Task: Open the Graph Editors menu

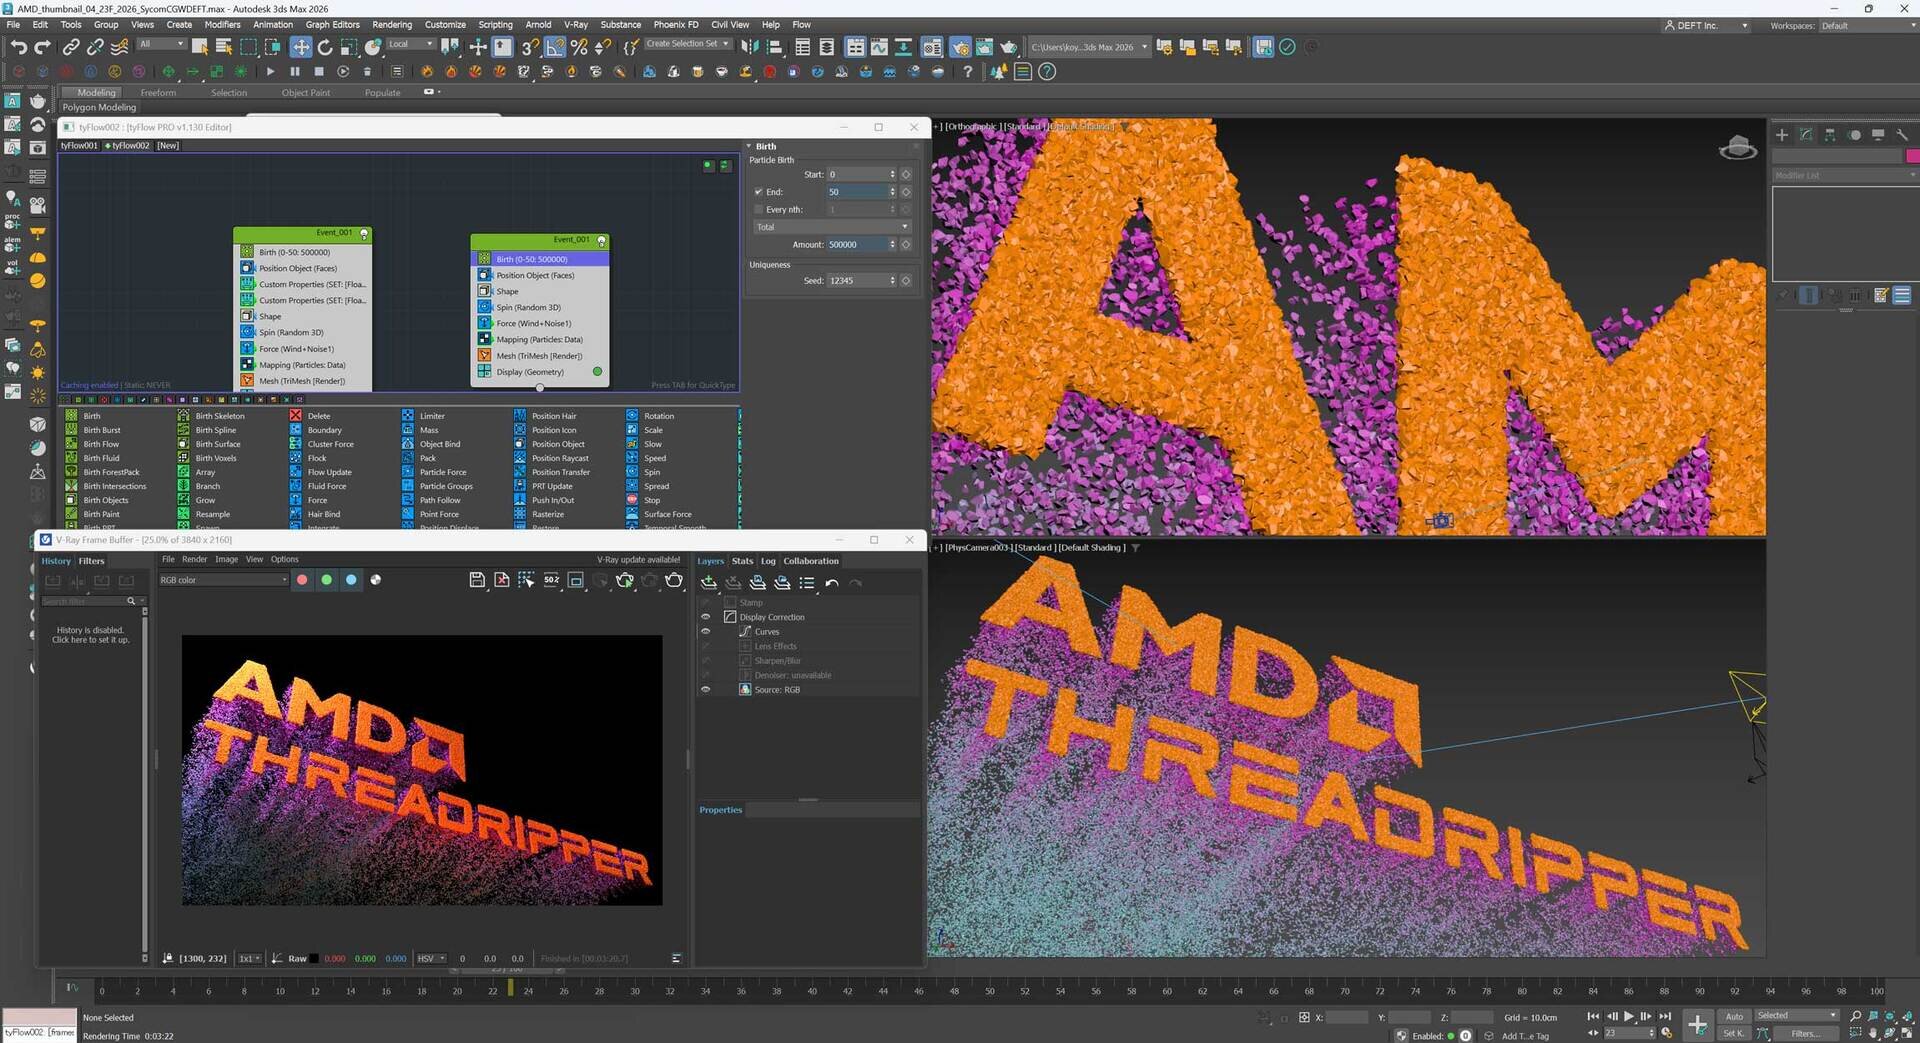Action: pyautogui.click(x=332, y=25)
